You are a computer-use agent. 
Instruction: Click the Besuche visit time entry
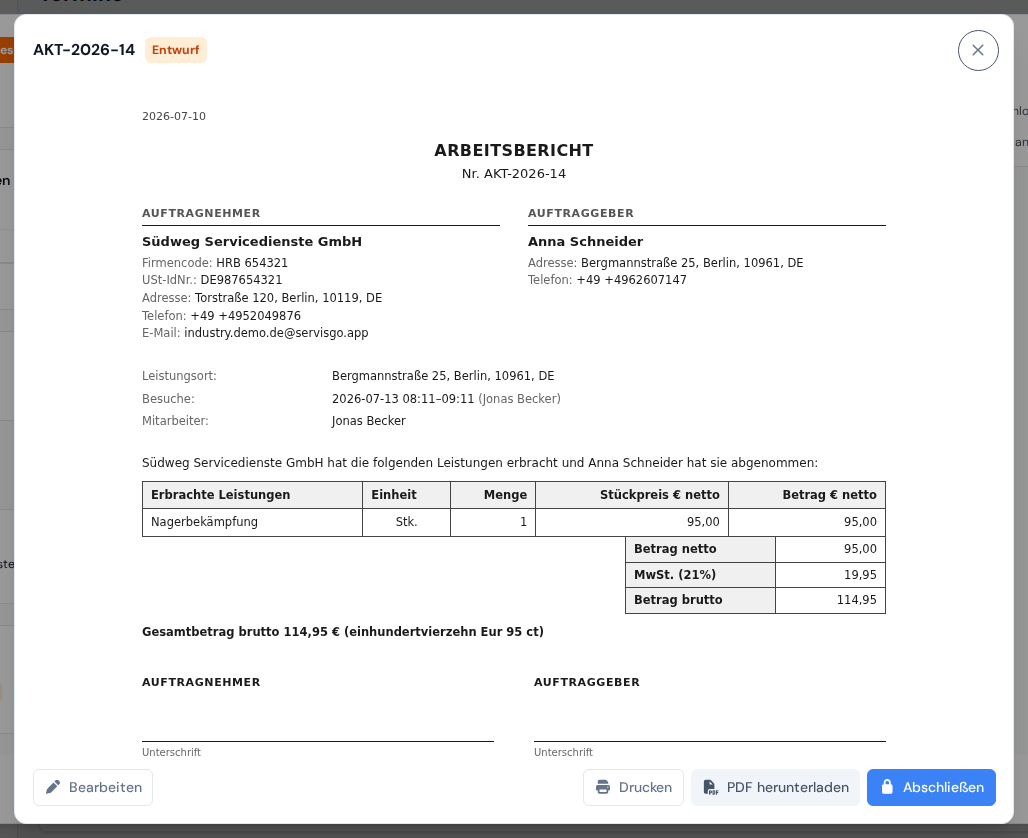[x=446, y=399]
